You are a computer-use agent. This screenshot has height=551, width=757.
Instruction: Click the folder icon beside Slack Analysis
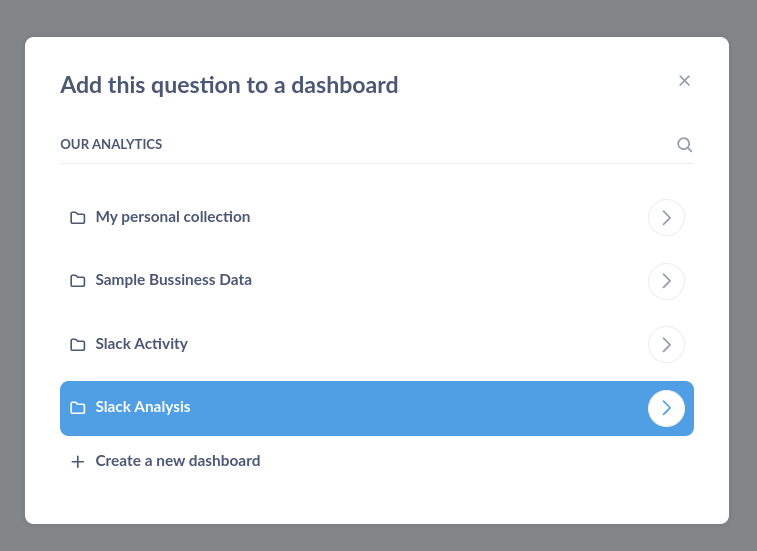[x=78, y=408]
